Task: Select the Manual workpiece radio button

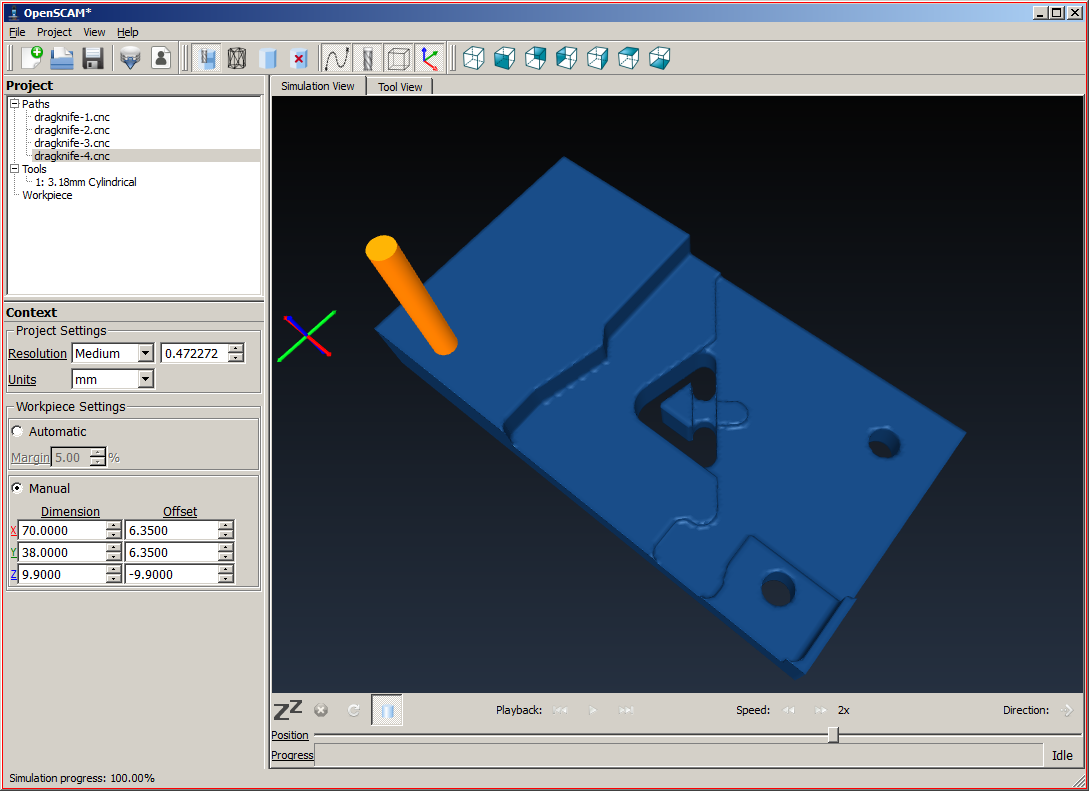Action: pos(18,489)
